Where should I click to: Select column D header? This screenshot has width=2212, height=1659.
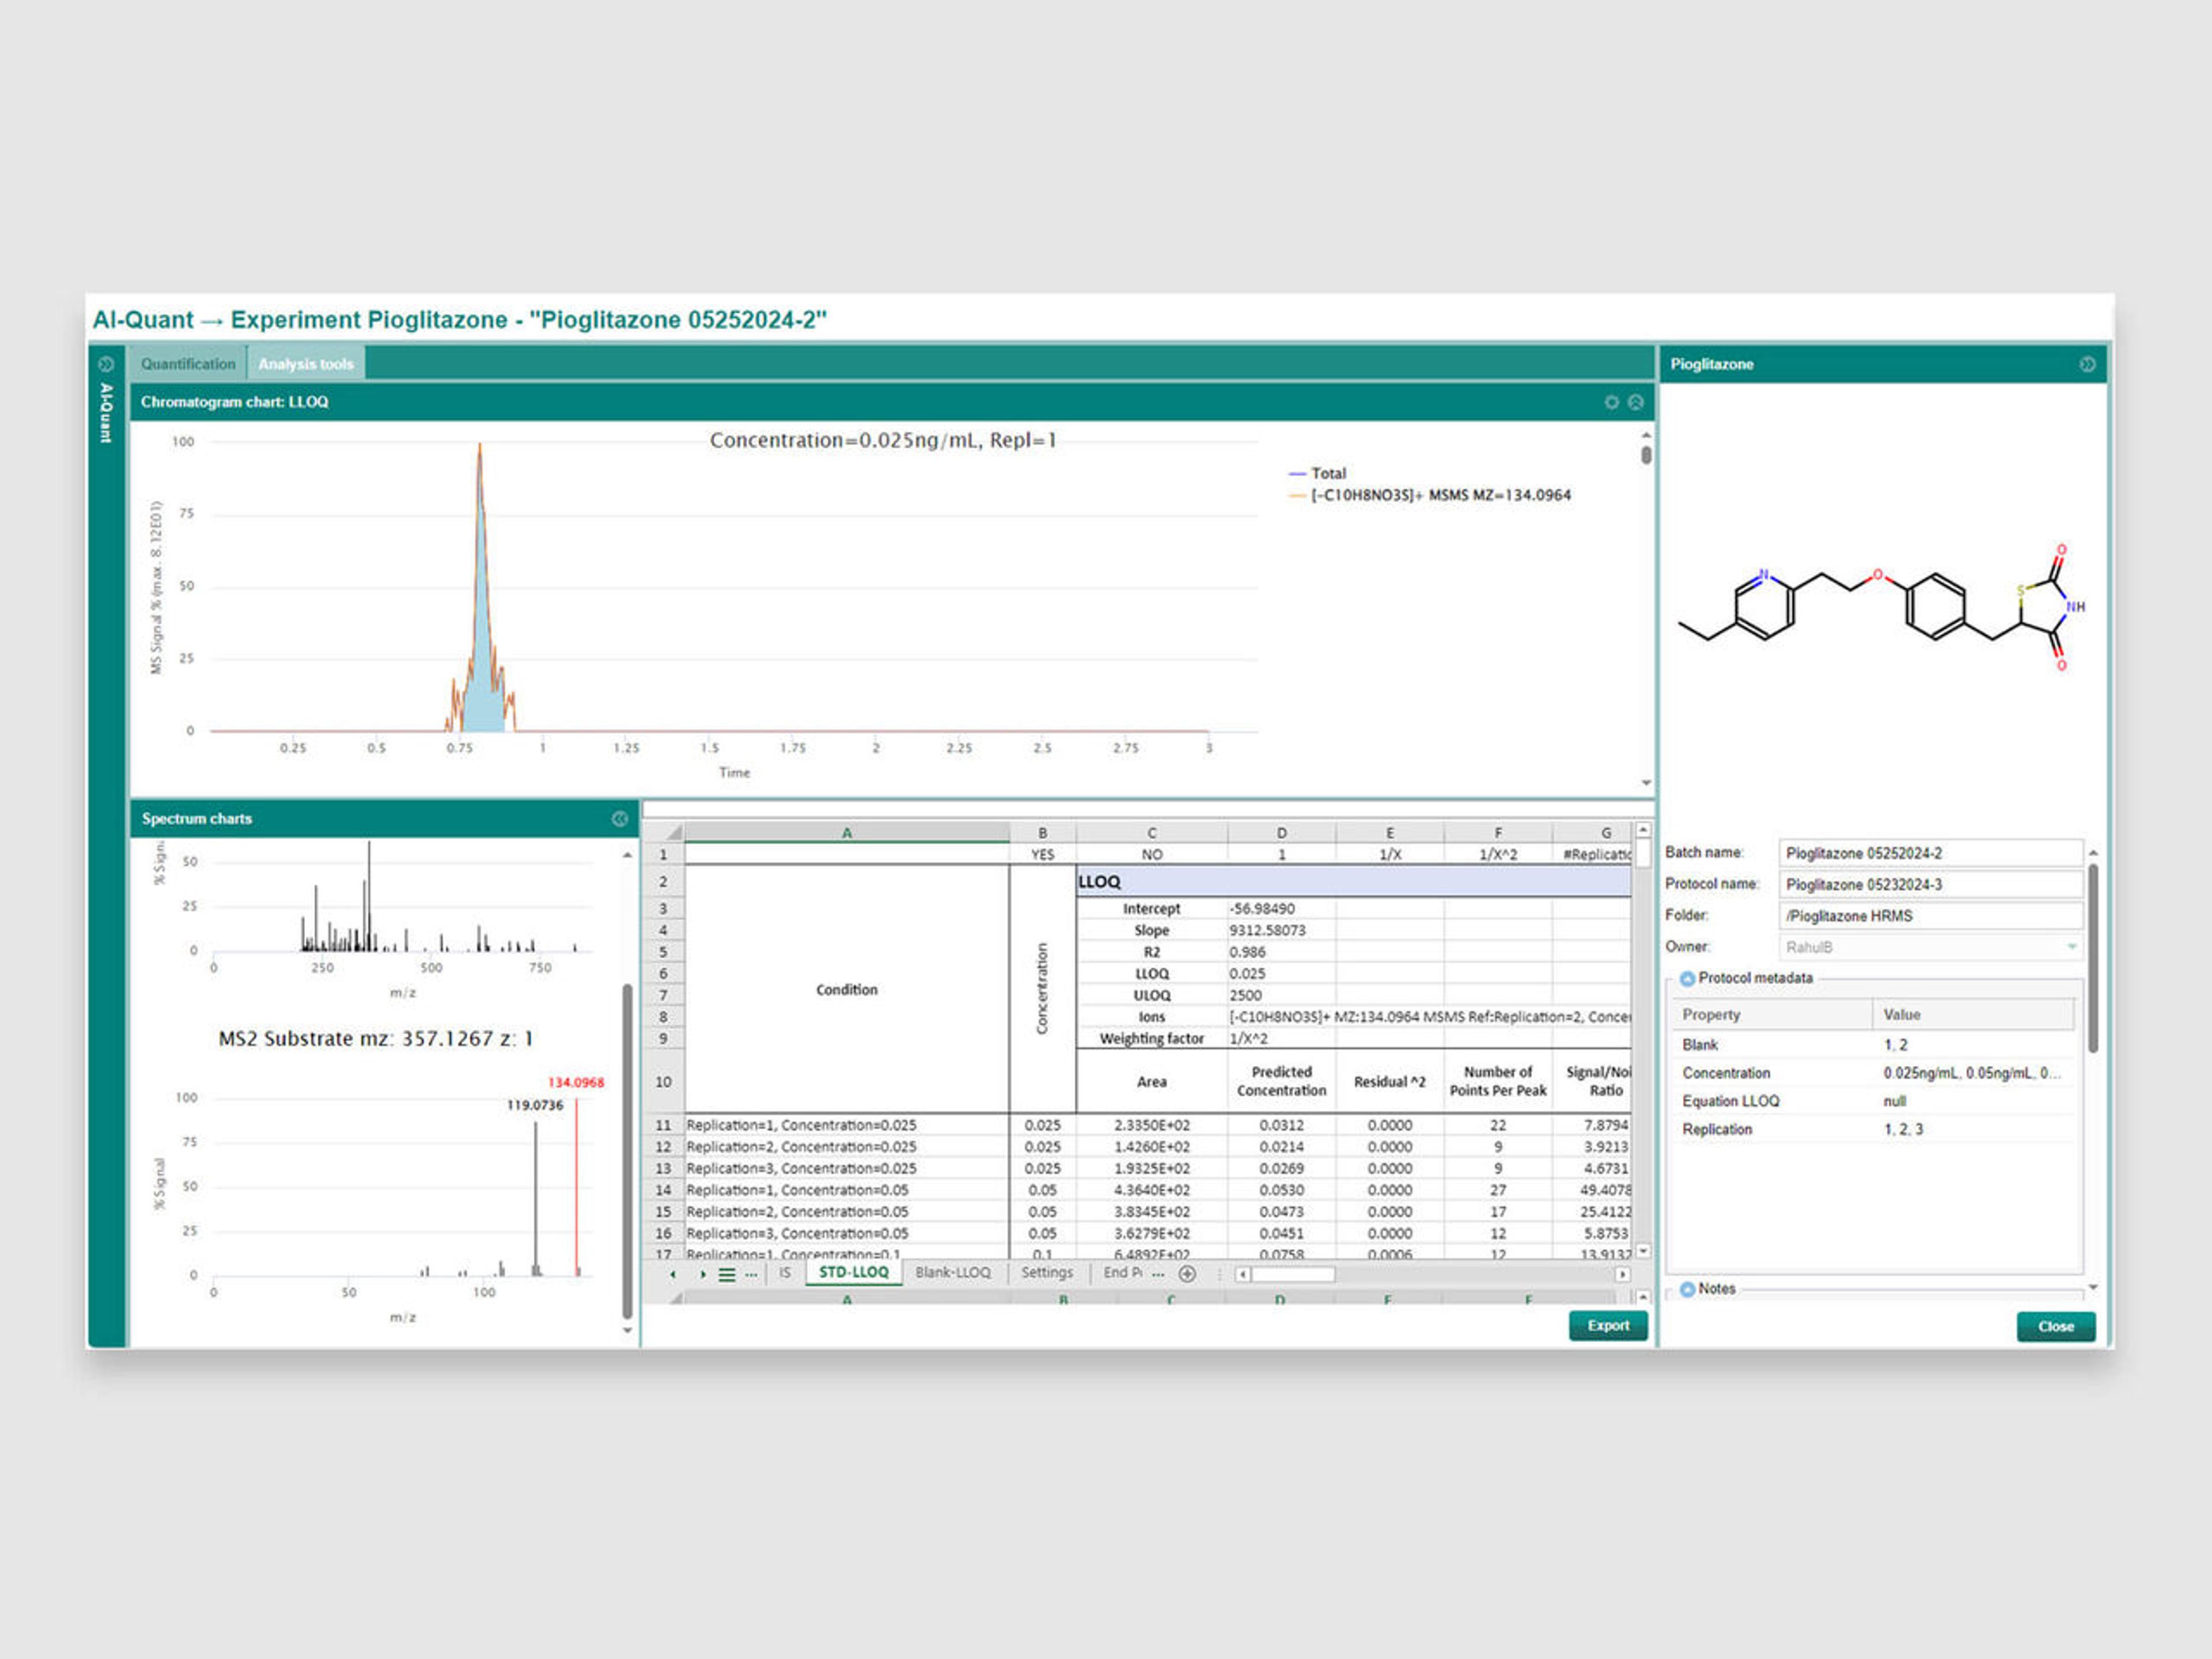(1281, 832)
